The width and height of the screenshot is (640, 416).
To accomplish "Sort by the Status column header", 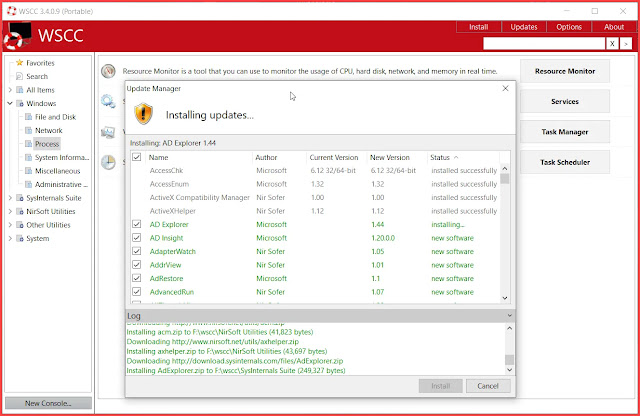I will (x=464, y=157).
